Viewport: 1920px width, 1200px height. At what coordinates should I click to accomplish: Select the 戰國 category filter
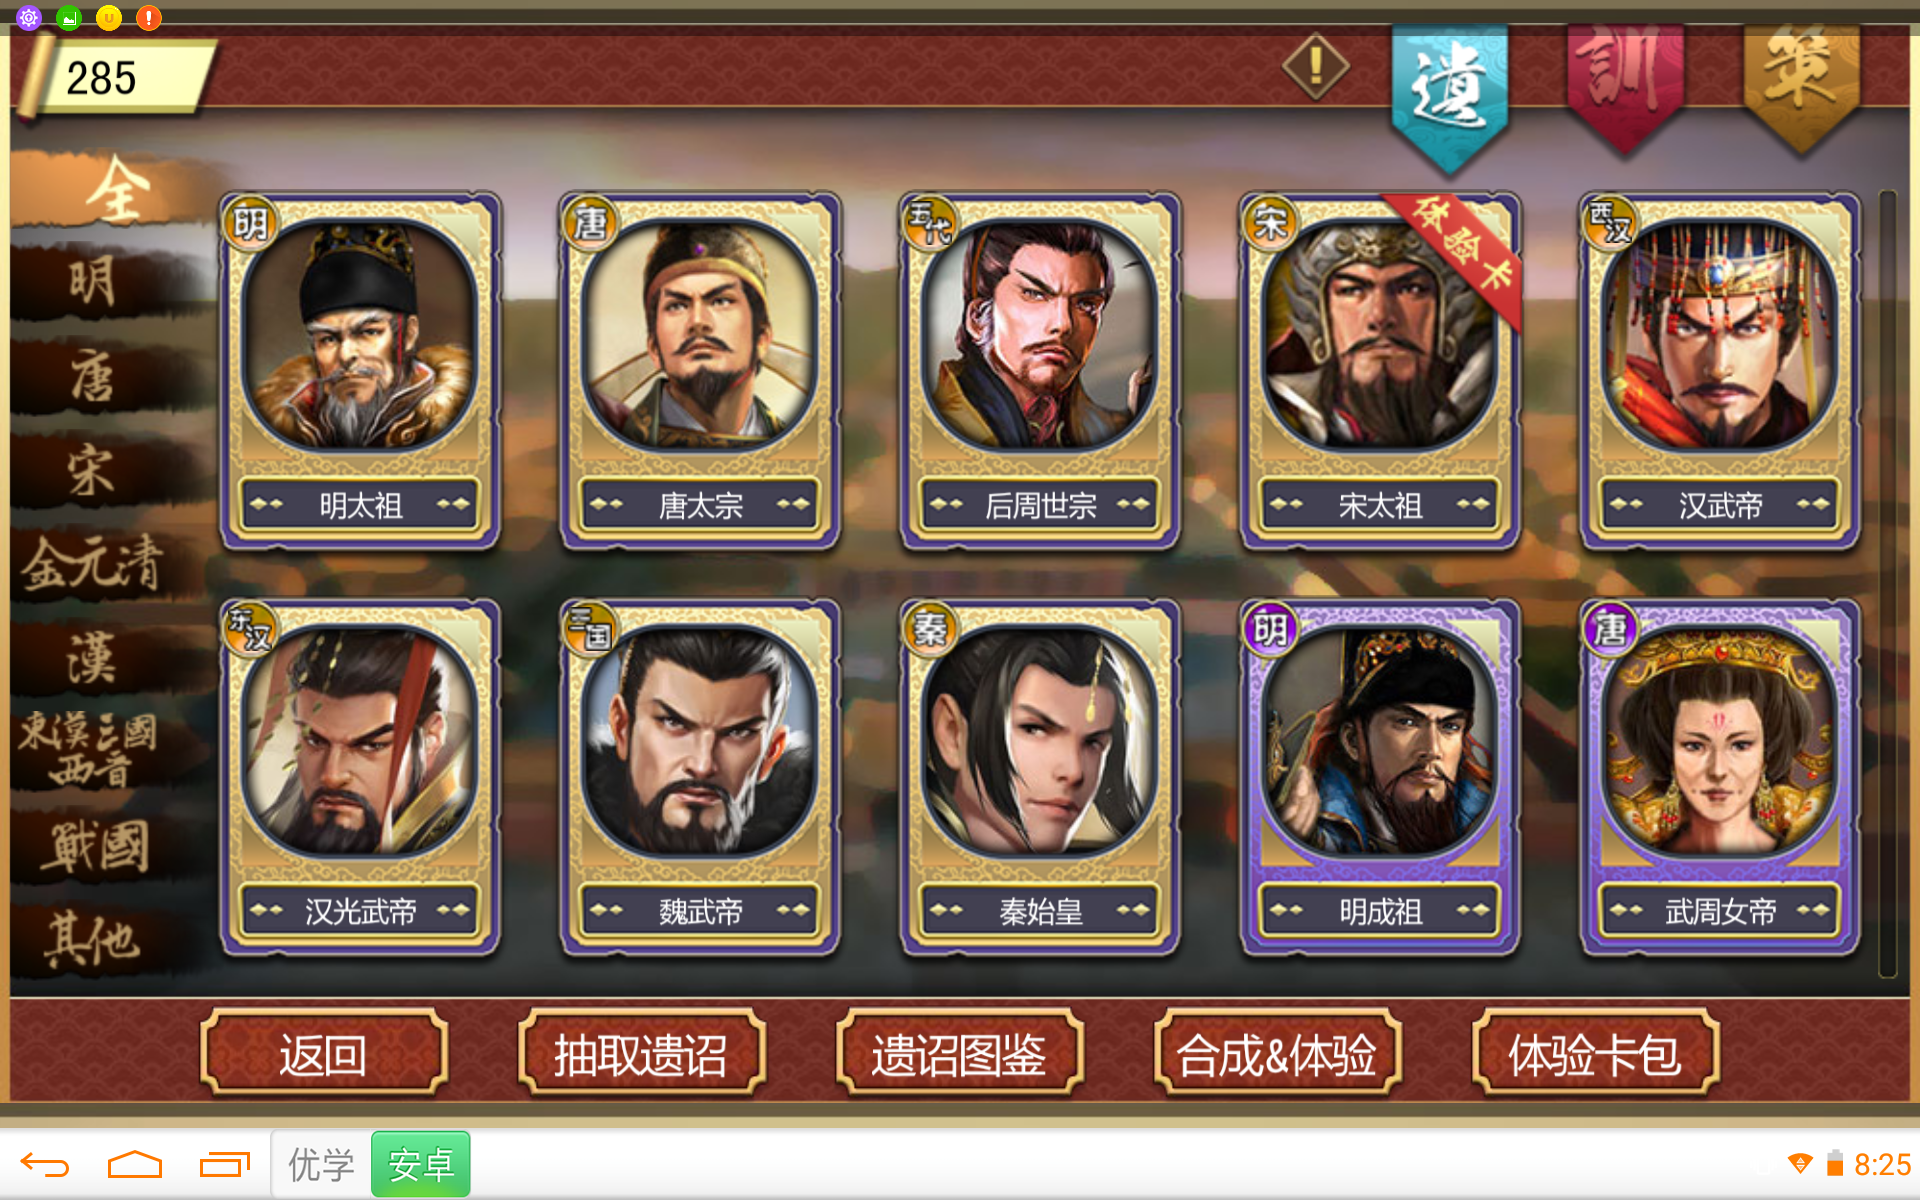[95, 846]
